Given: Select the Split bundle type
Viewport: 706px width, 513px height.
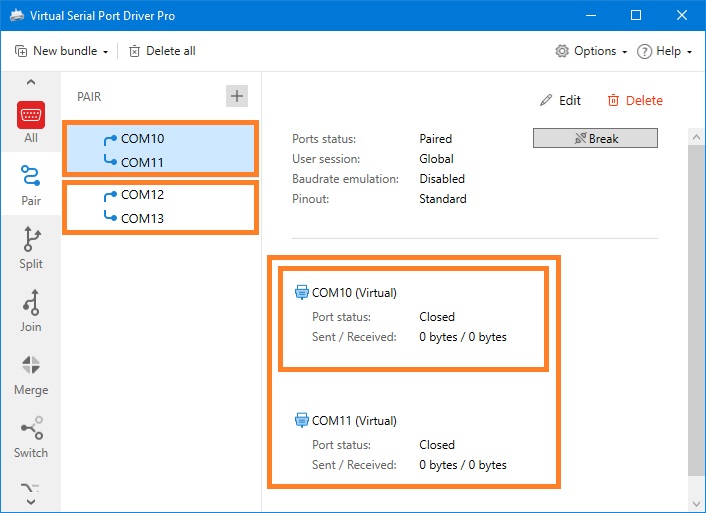Looking at the screenshot, I should [31, 248].
